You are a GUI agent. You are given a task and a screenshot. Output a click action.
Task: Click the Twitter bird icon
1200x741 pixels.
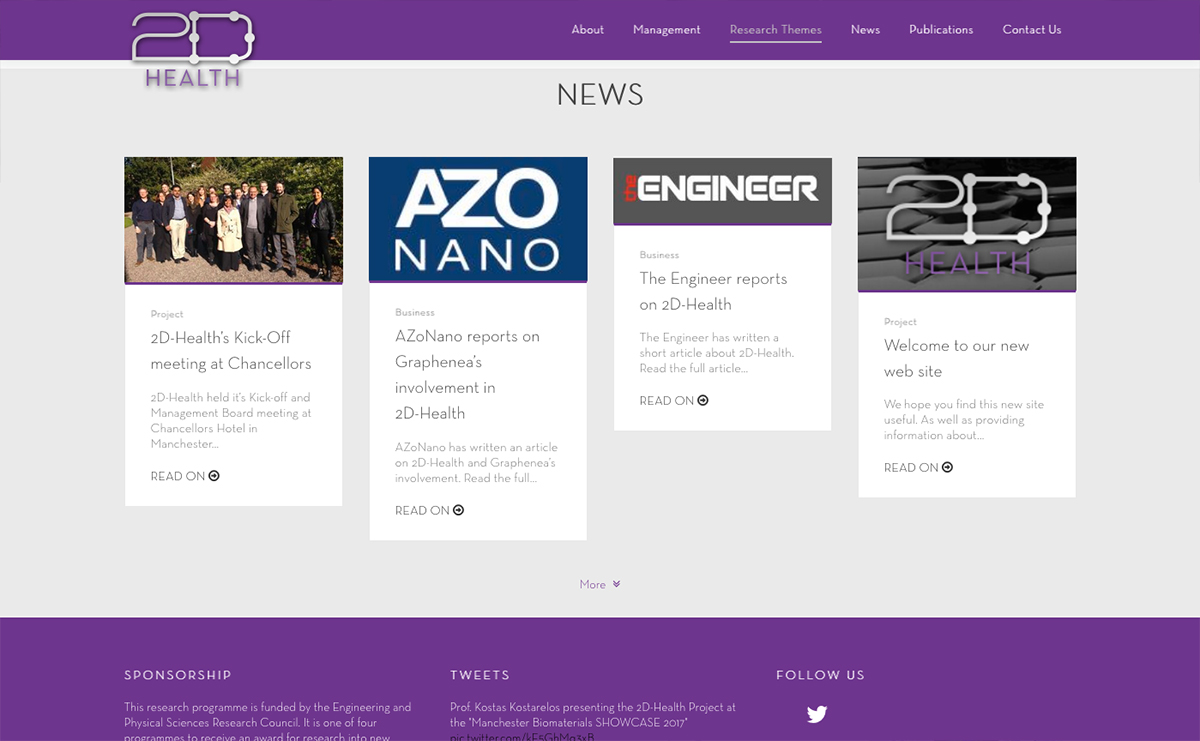click(x=817, y=714)
